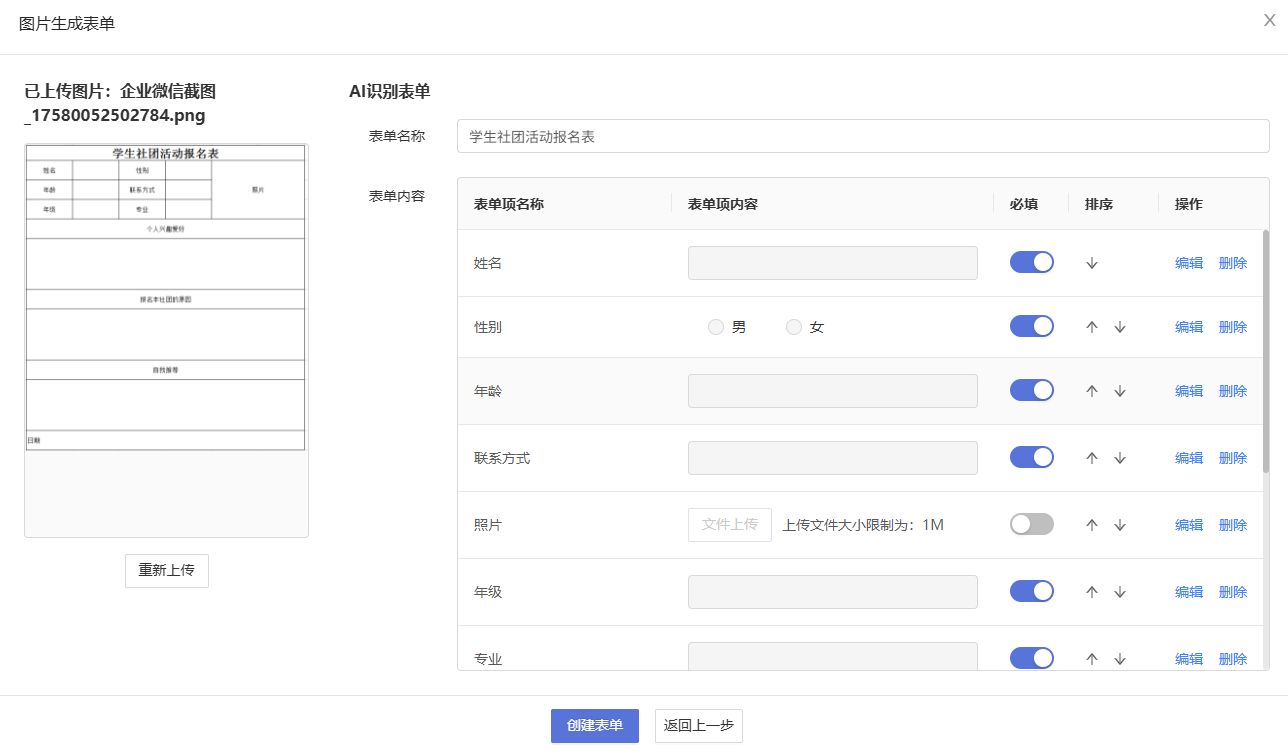
Task: Enable required switch for 照片
Action: point(1031,524)
